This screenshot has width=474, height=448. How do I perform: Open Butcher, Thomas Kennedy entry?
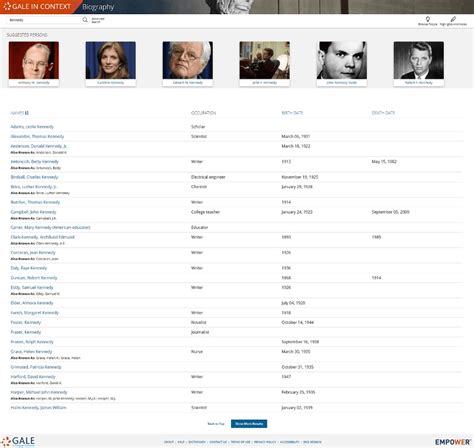click(35, 202)
